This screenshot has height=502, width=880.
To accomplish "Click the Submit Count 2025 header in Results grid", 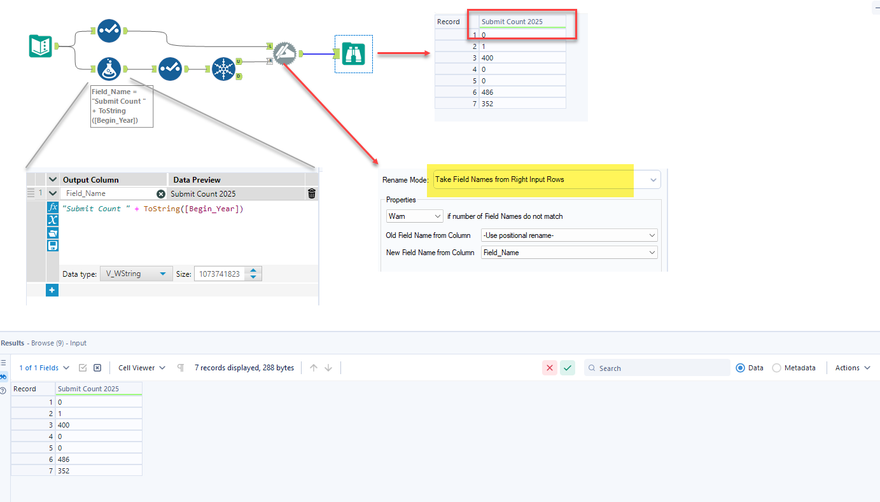I will tap(98, 389).
